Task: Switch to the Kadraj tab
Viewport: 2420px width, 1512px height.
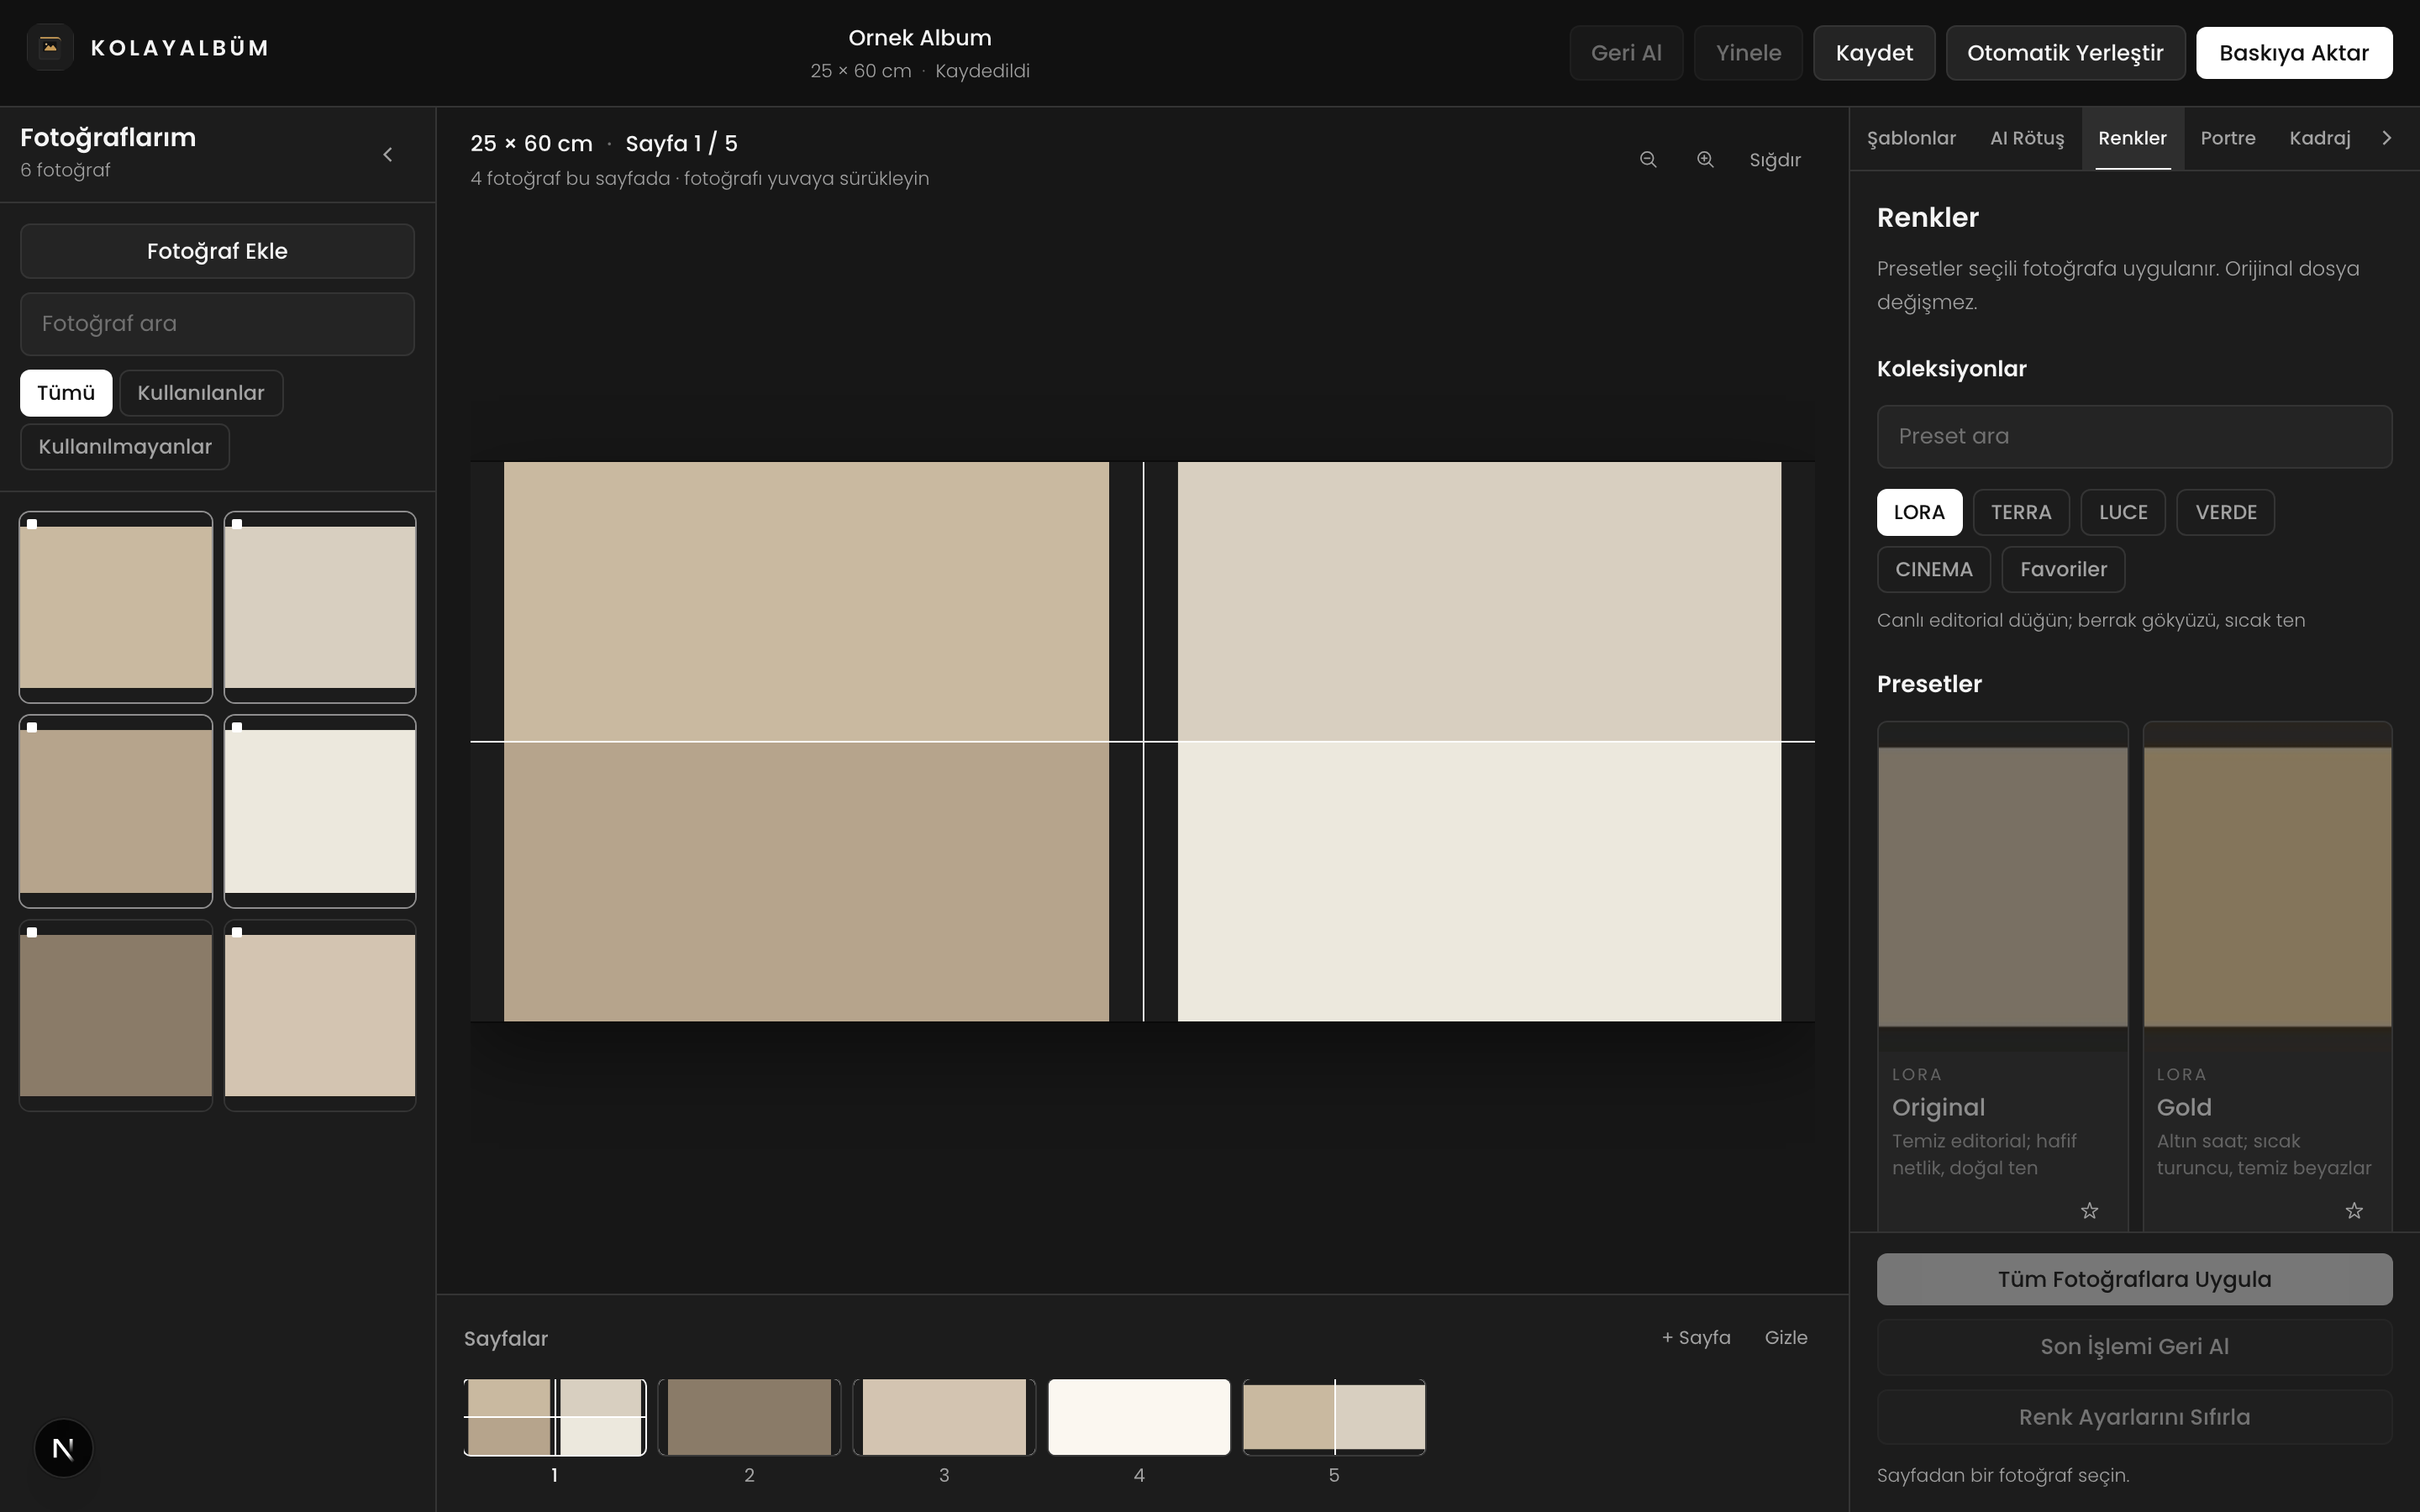Action: (x=2319, y=138)
